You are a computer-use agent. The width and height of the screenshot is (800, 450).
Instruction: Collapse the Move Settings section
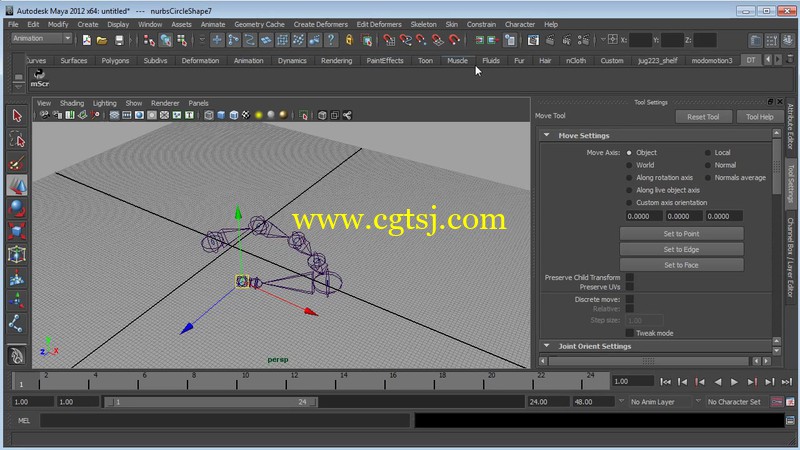tap(546, 135)
